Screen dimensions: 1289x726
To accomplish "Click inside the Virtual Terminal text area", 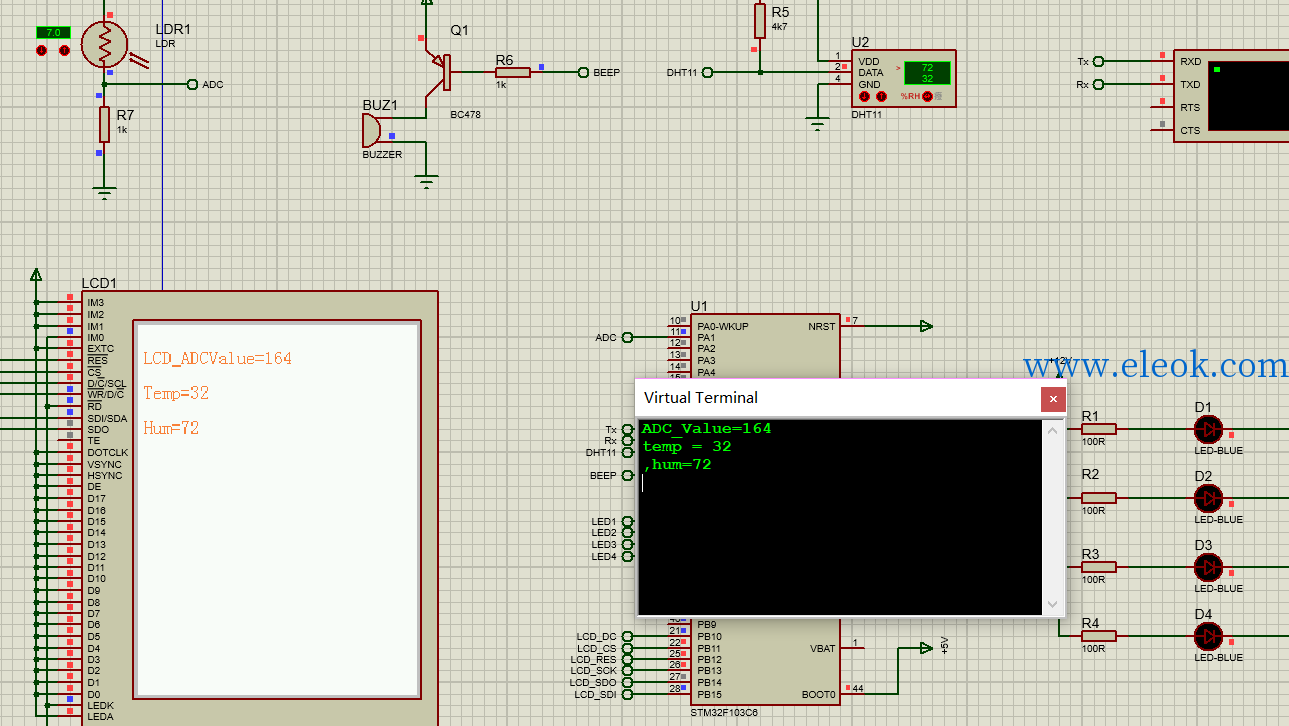I will [840, 516].
